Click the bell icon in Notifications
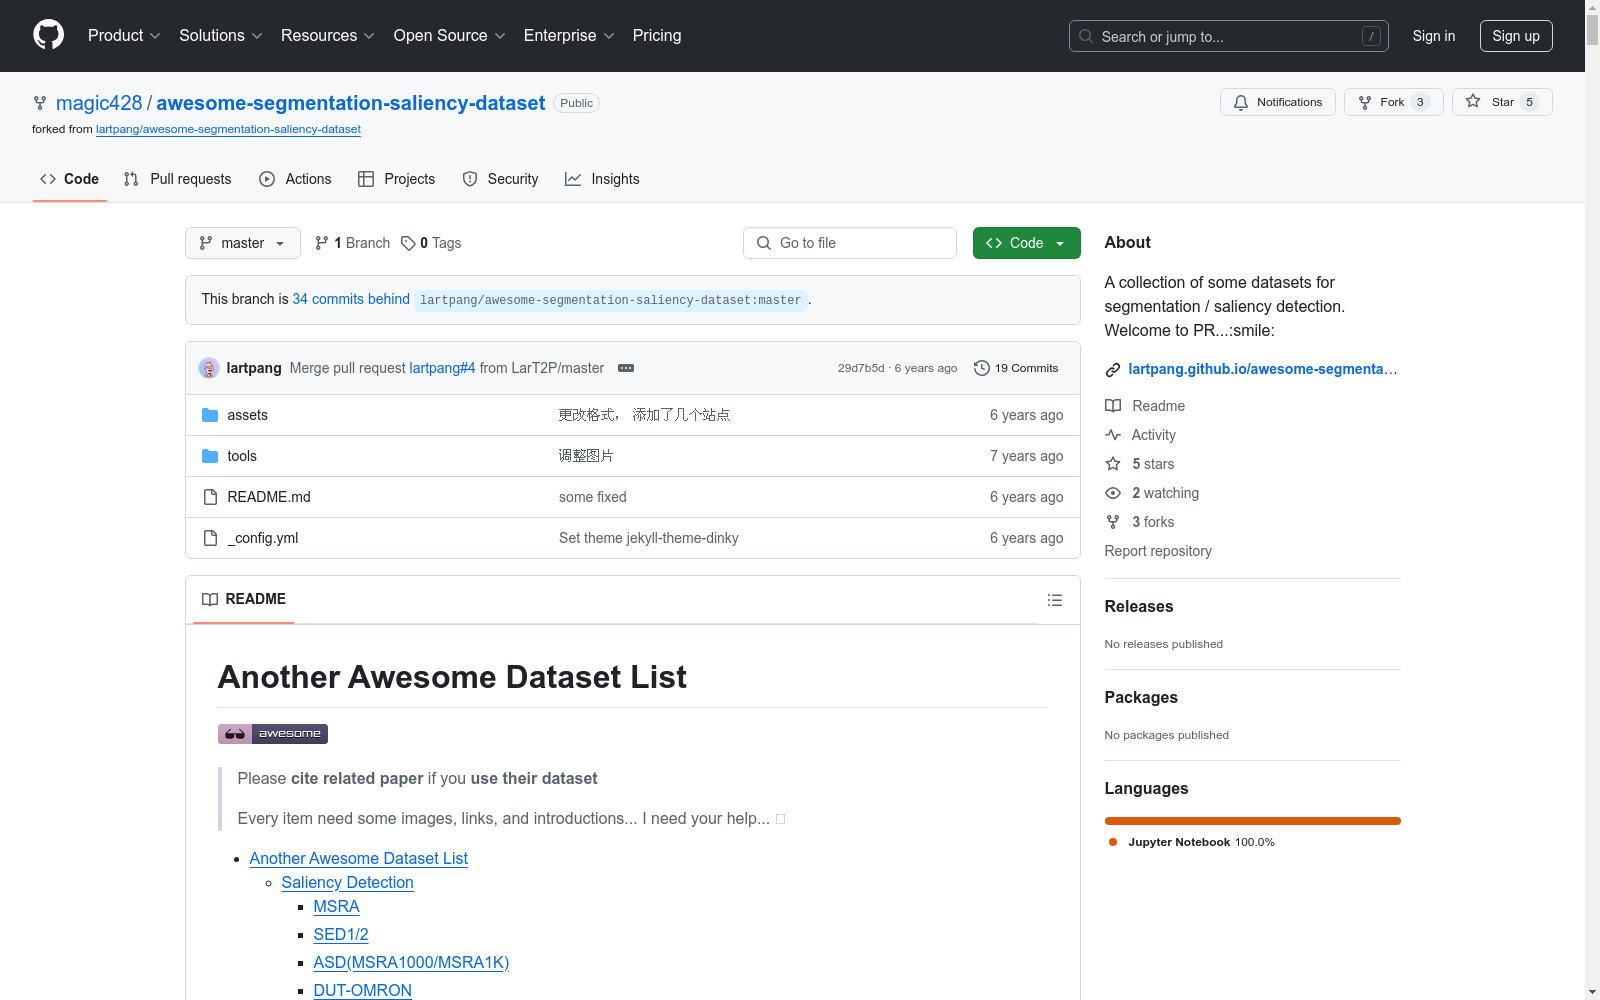 [x=1241, y=103]
